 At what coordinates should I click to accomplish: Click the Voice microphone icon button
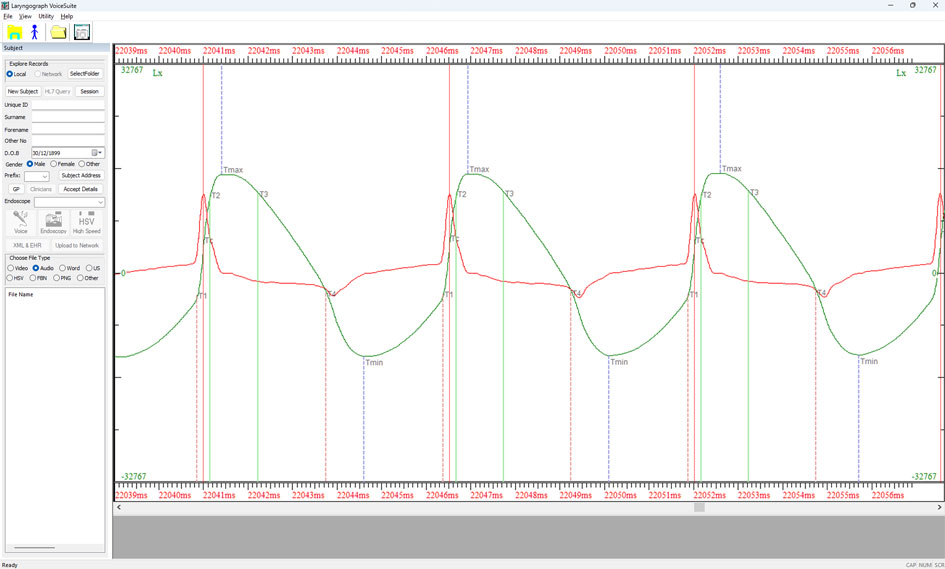tap(20, 222)
